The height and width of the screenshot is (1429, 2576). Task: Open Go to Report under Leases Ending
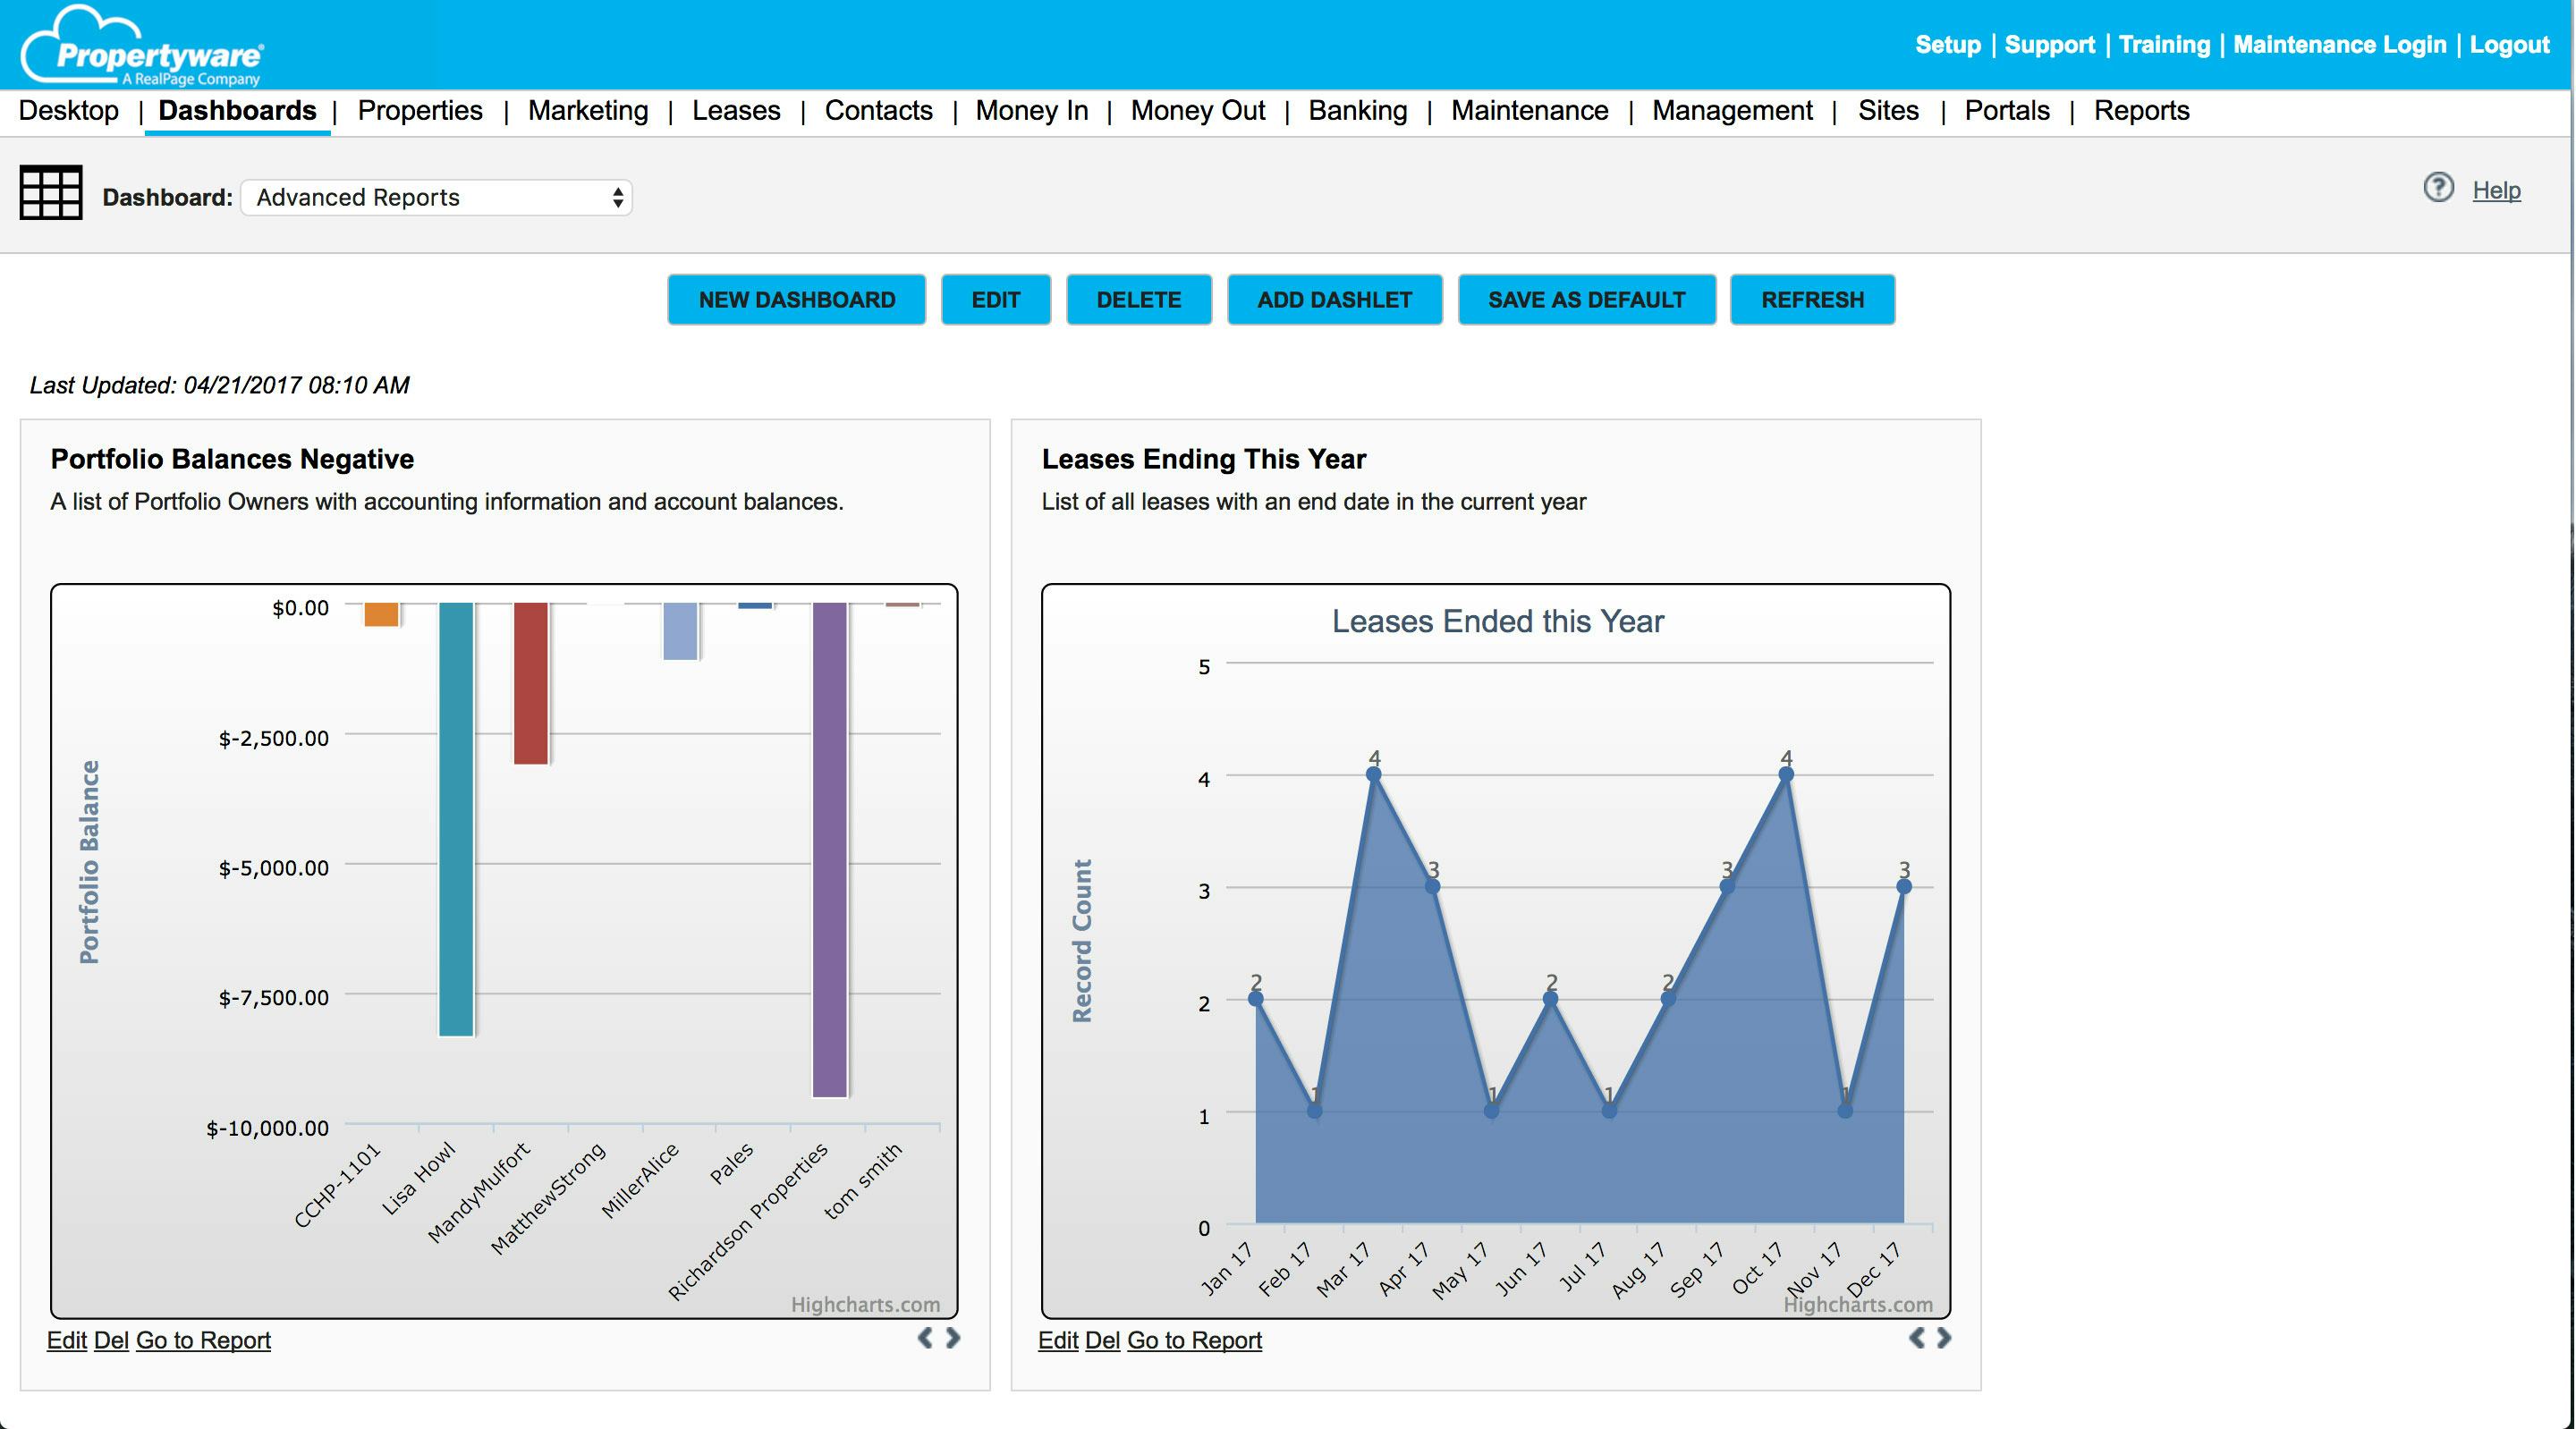pyautogui.click(x=1194, y=1340)
